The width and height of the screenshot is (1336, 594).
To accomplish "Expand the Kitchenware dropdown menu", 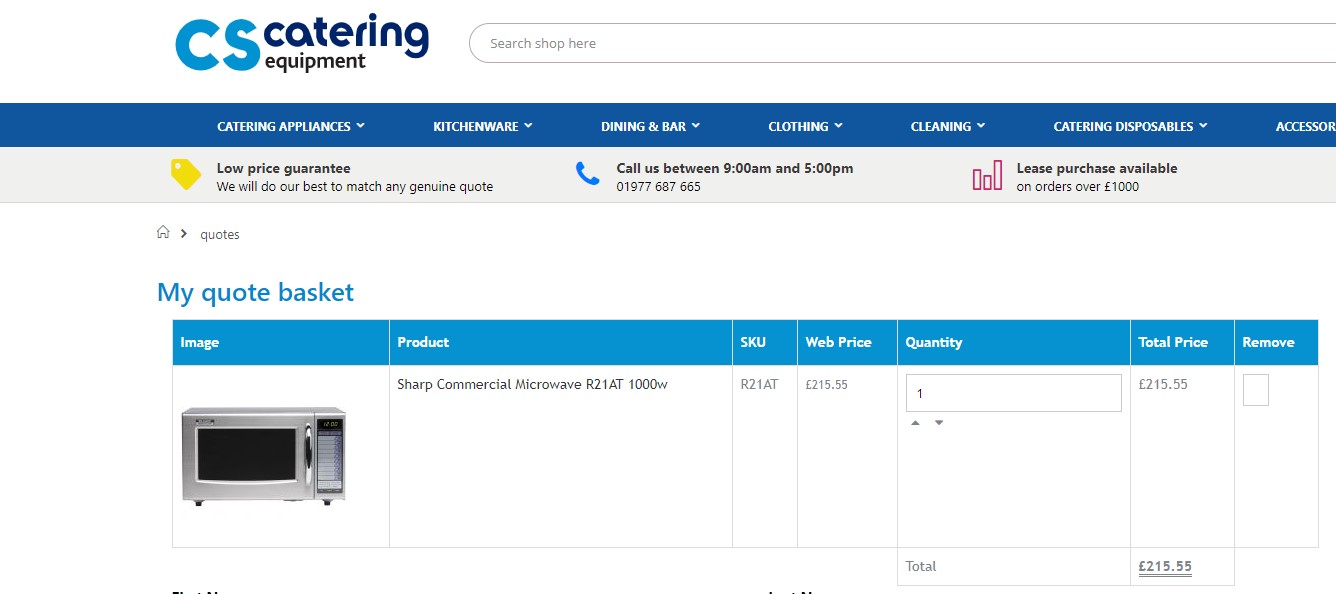I will point(483,126).
